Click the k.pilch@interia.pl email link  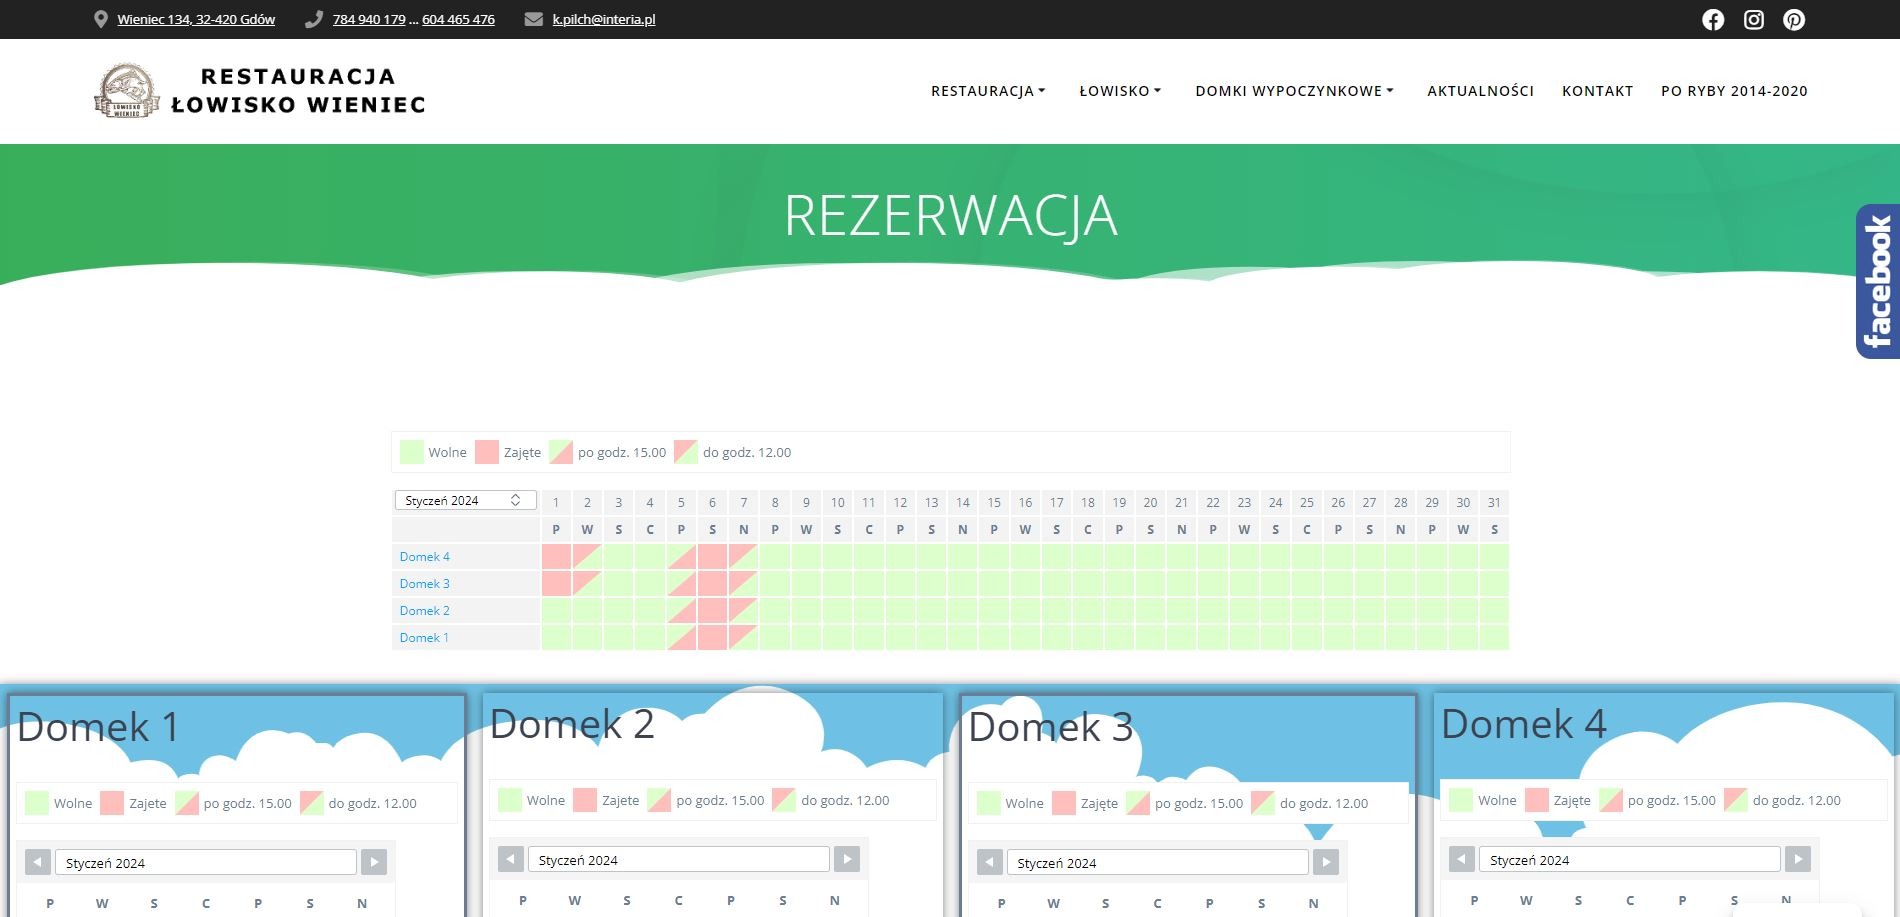tap(604, 18)
